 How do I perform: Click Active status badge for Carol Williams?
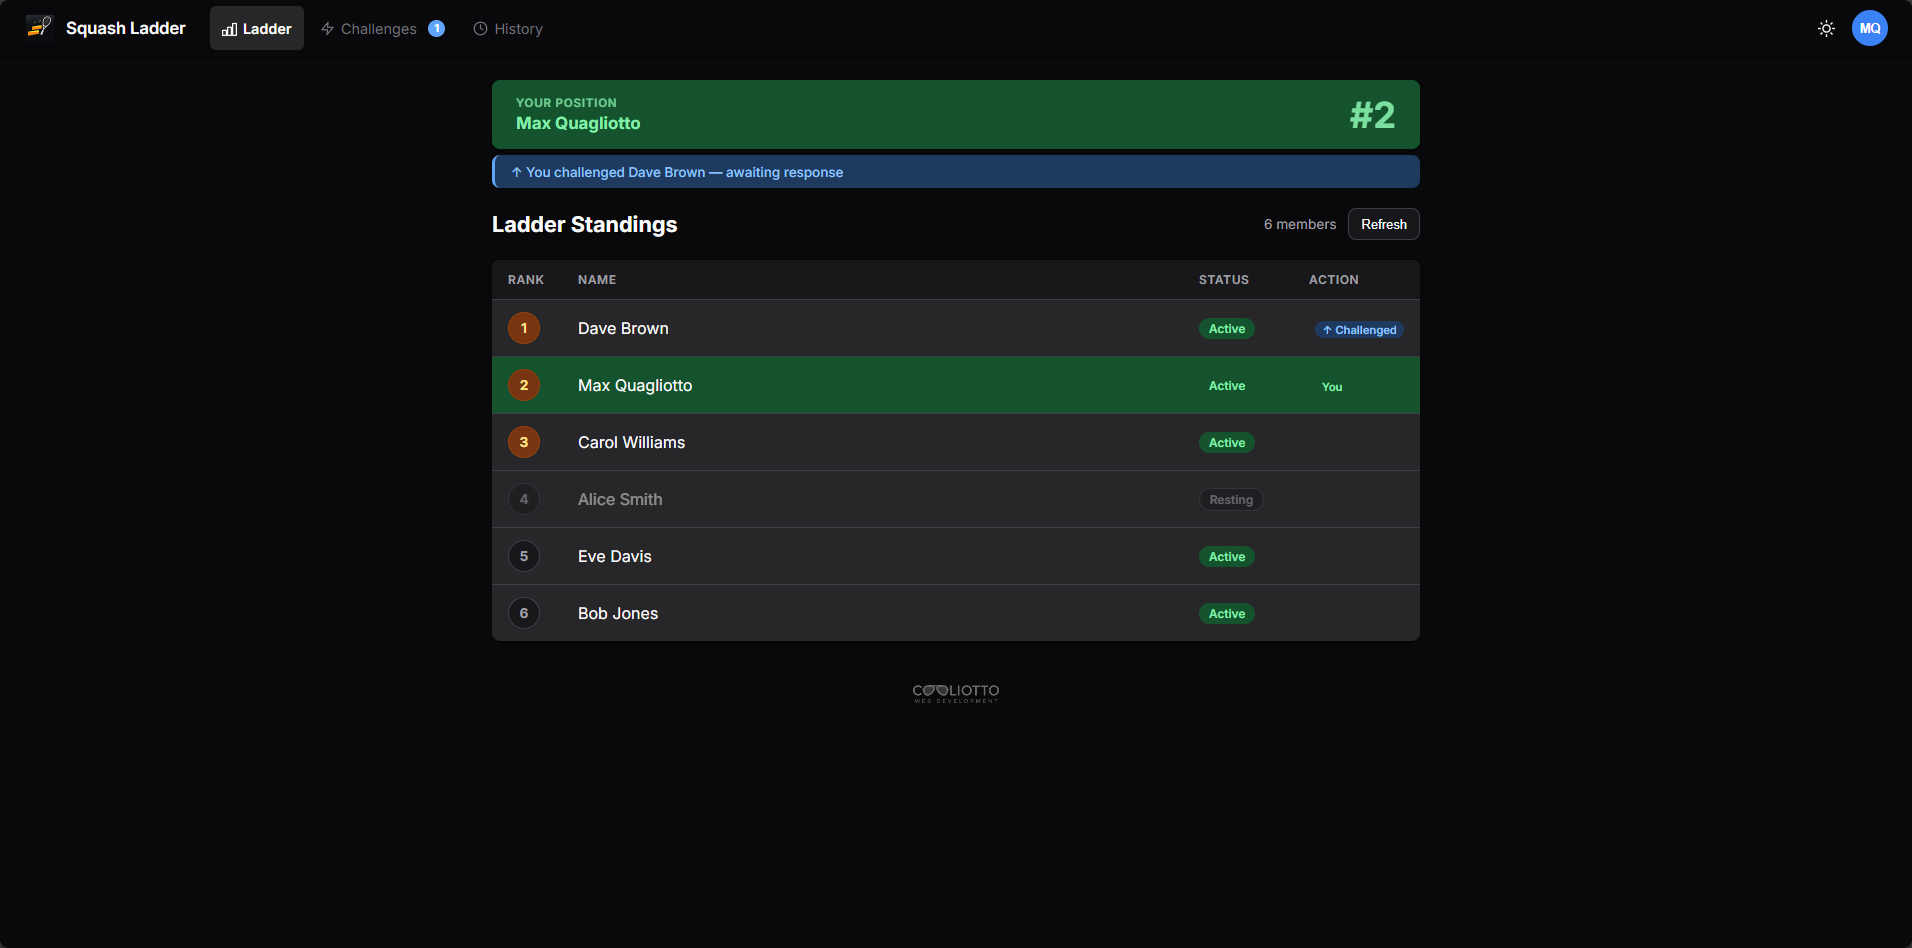(1227, 443)
